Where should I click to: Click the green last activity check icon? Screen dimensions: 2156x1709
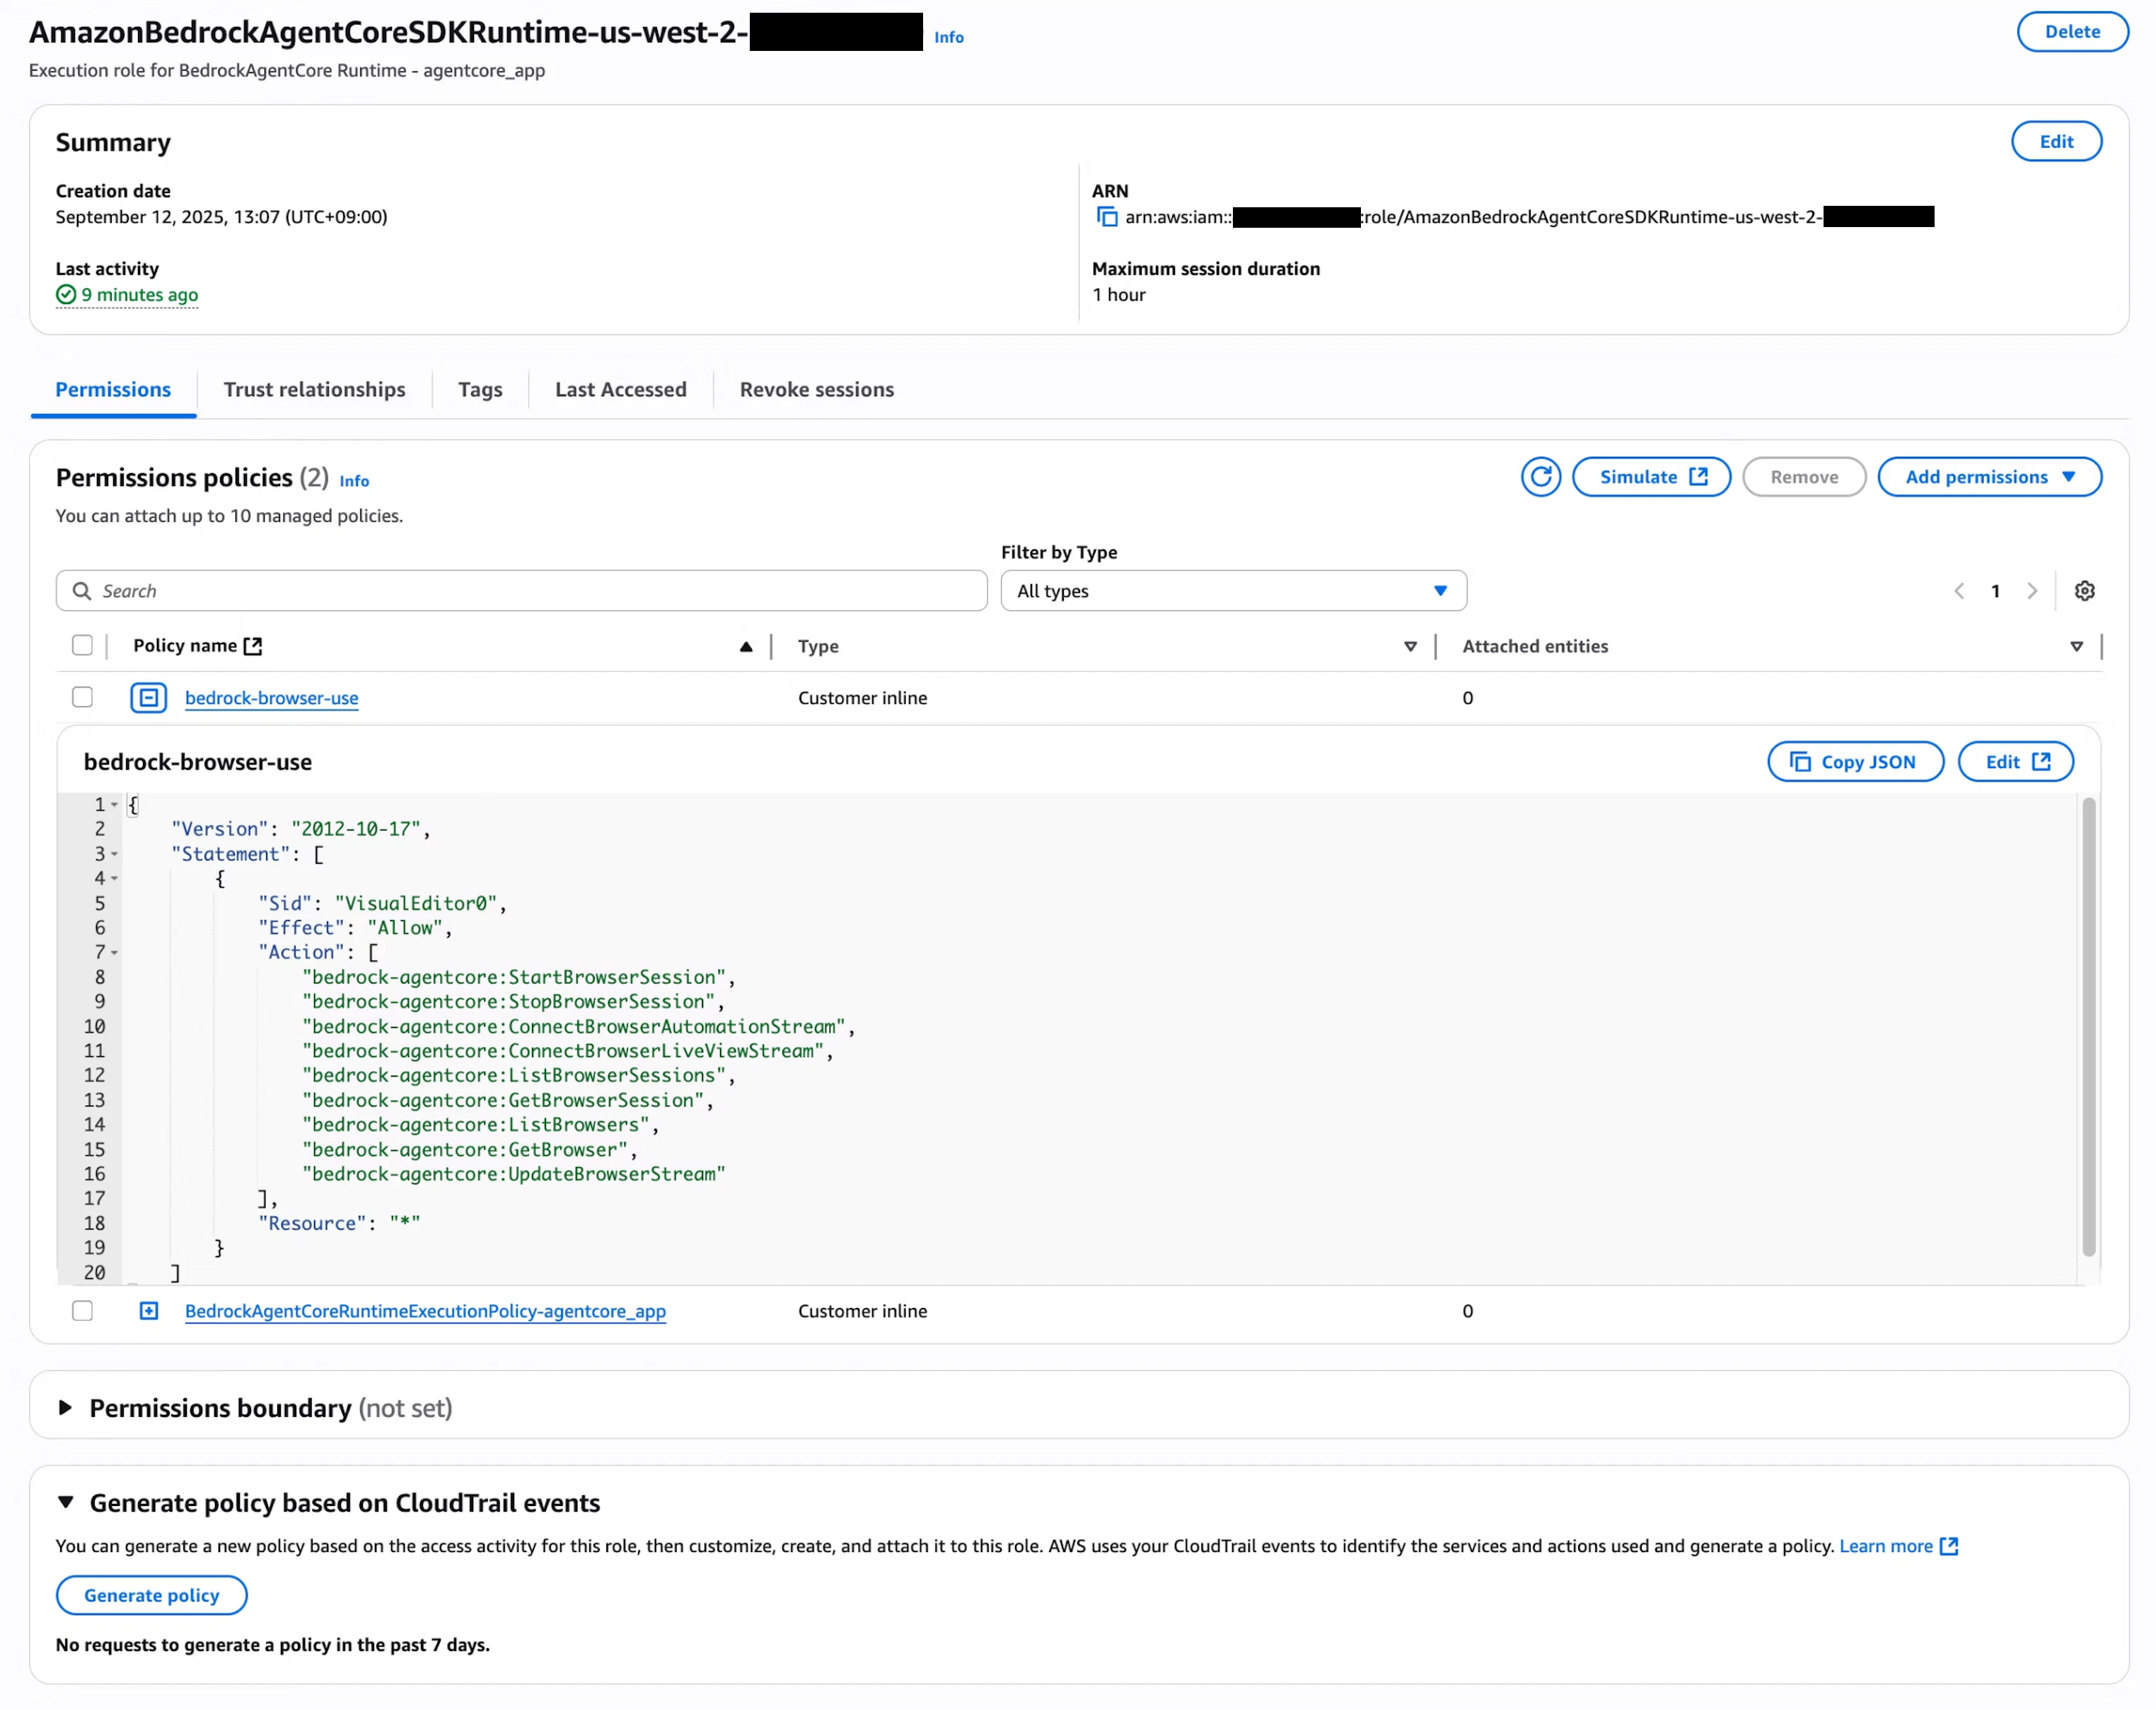(66, 295)
